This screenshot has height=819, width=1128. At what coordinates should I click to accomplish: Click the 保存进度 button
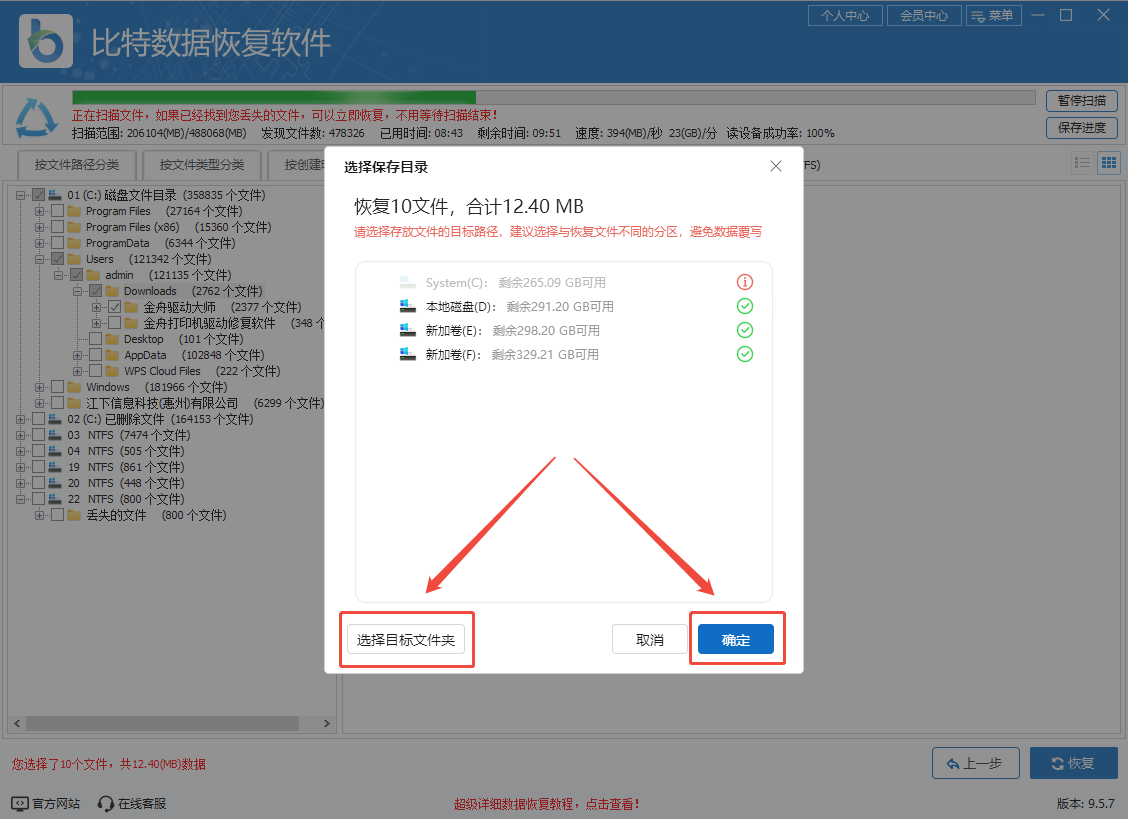(1081, 127)
